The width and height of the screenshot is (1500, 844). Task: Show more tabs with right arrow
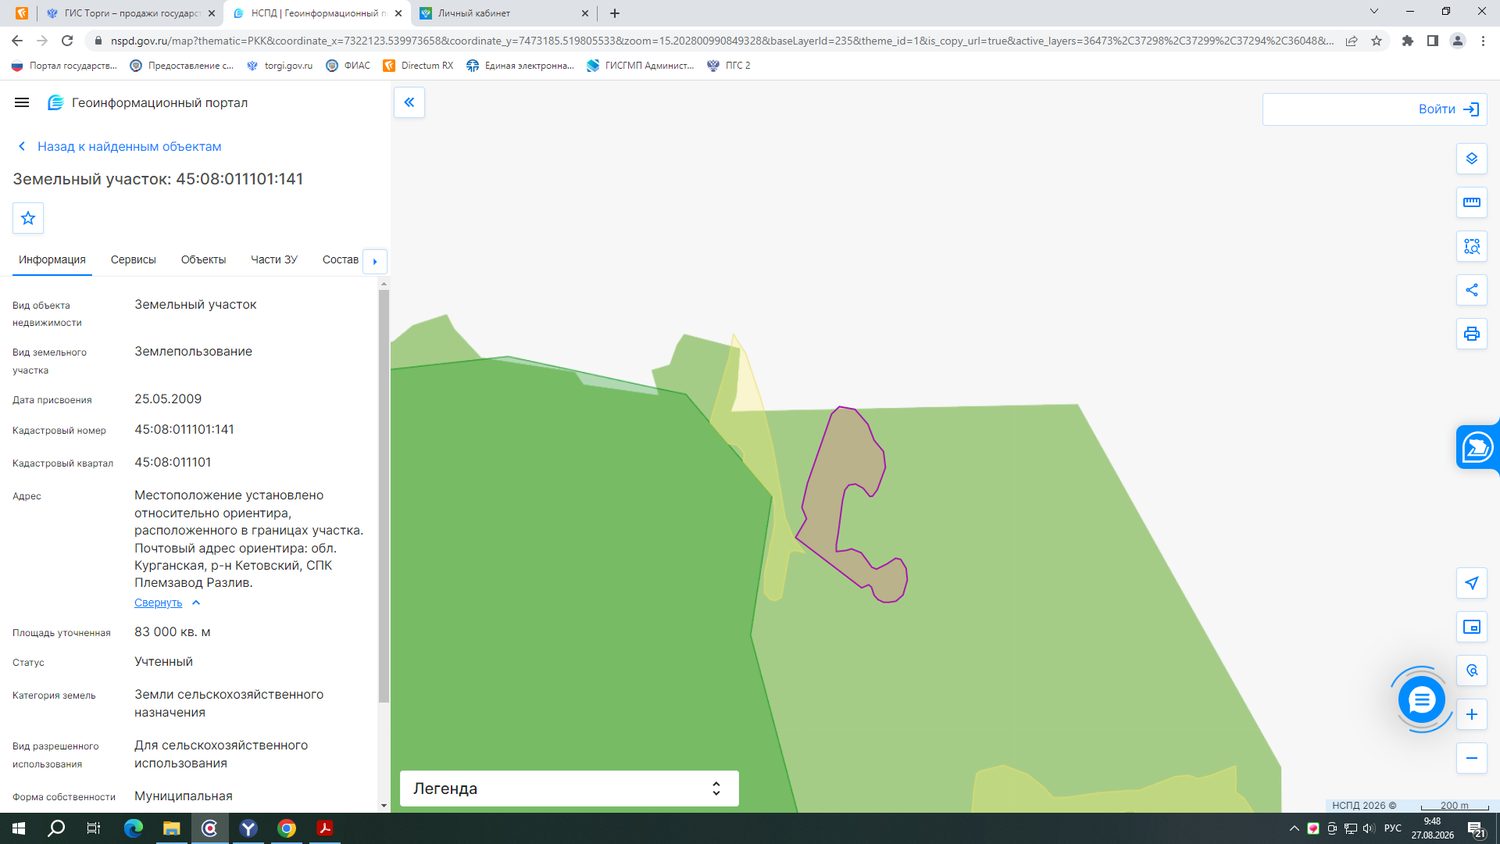coord(375,261)
